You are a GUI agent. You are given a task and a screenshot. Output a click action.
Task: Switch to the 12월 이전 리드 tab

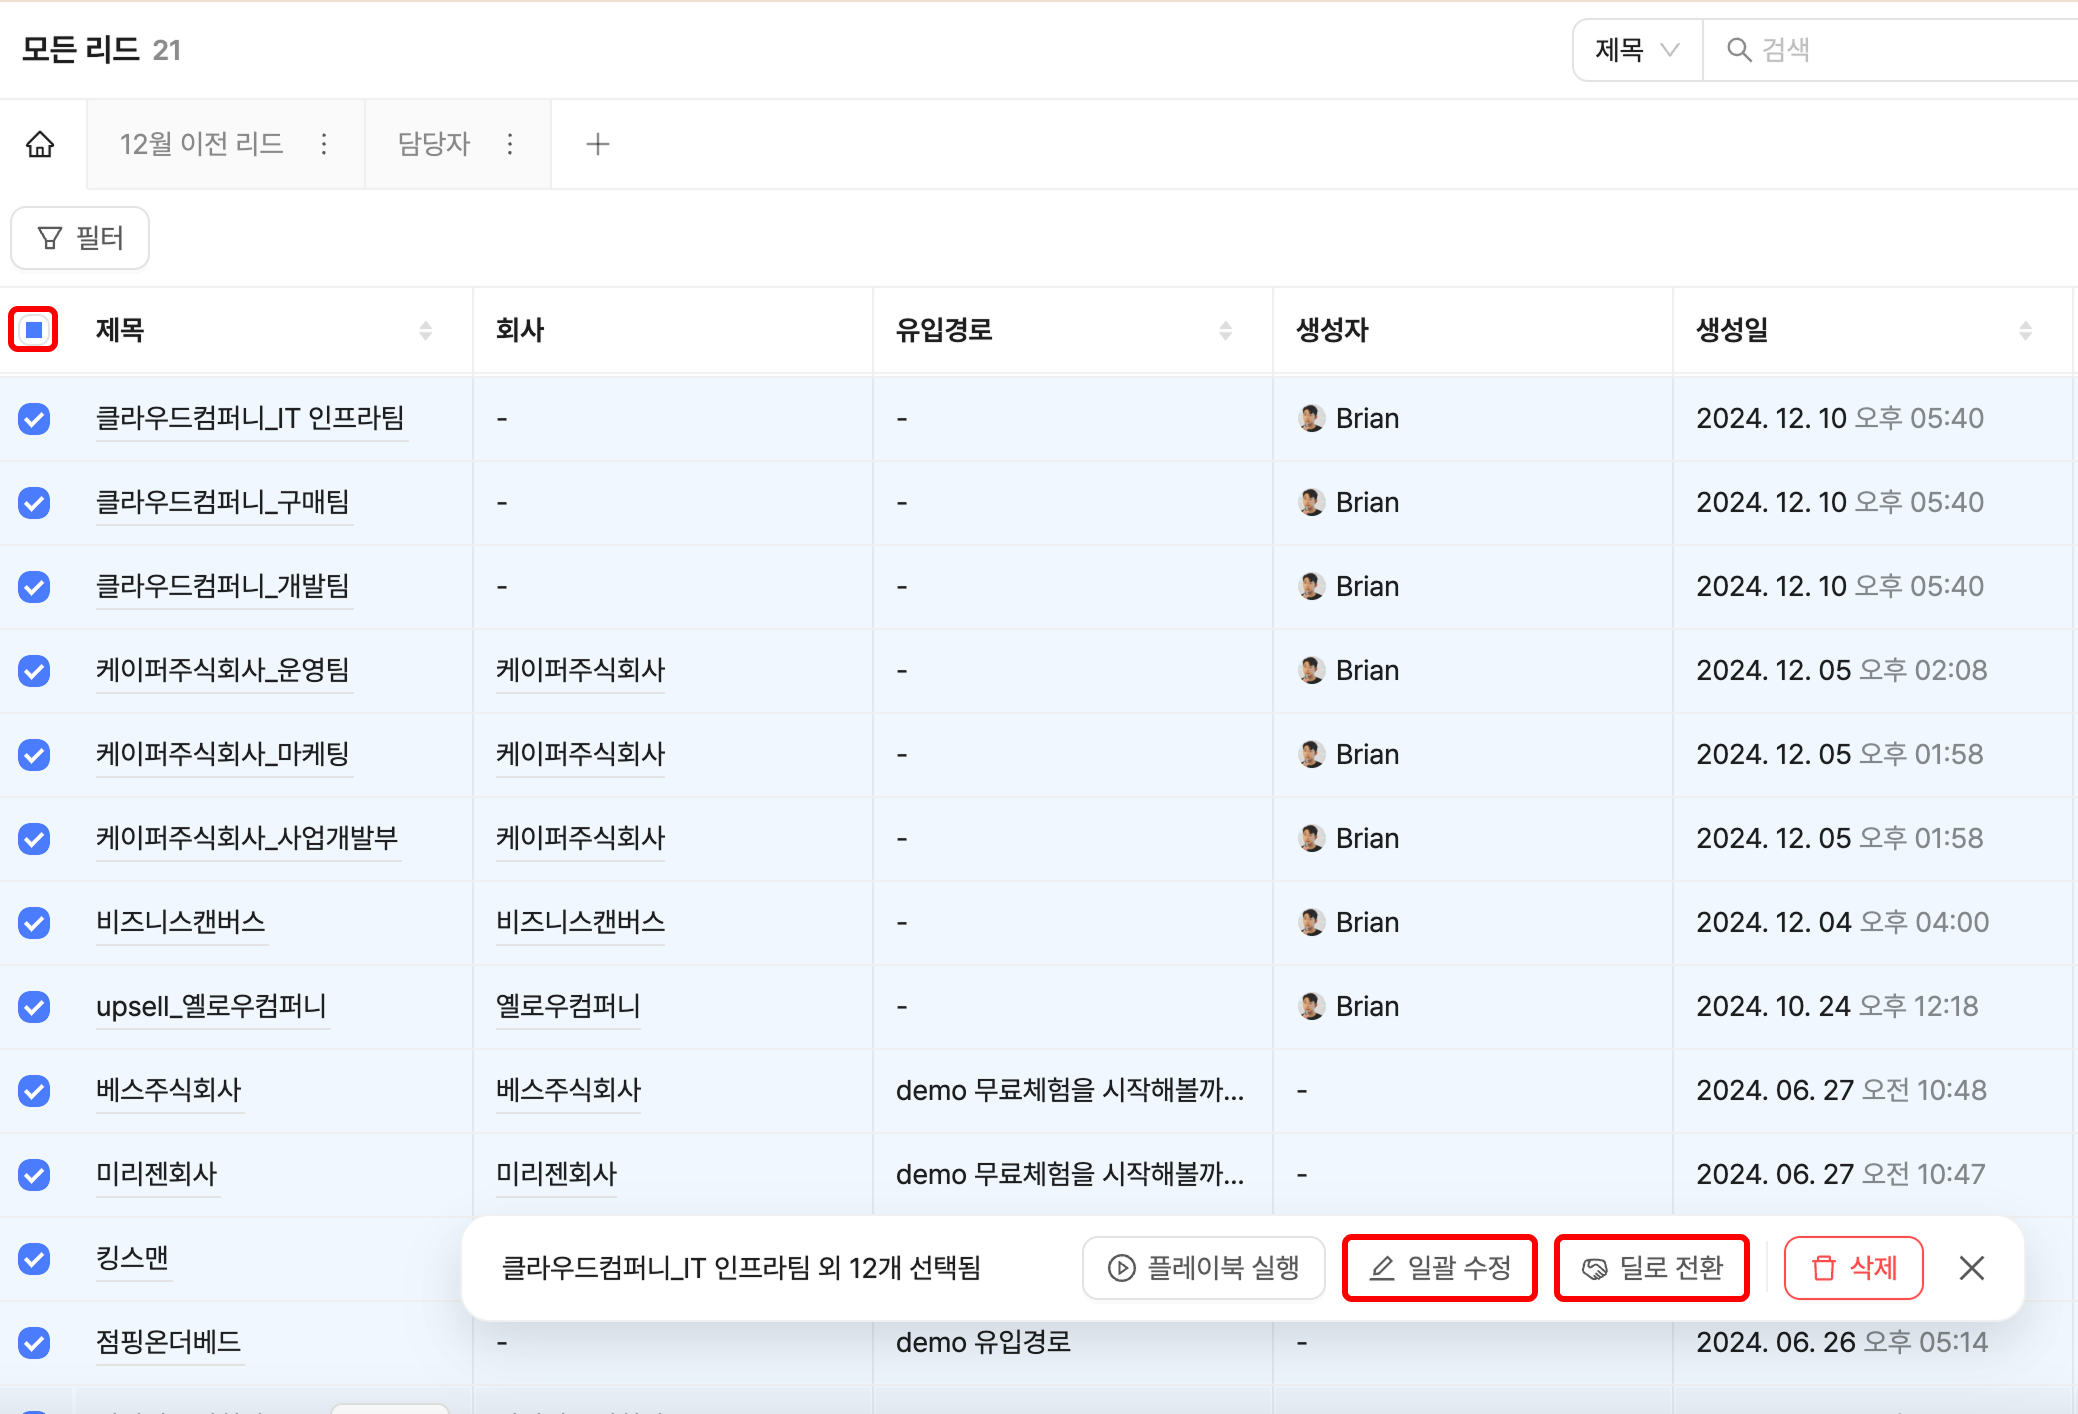(x=201, y=144)
